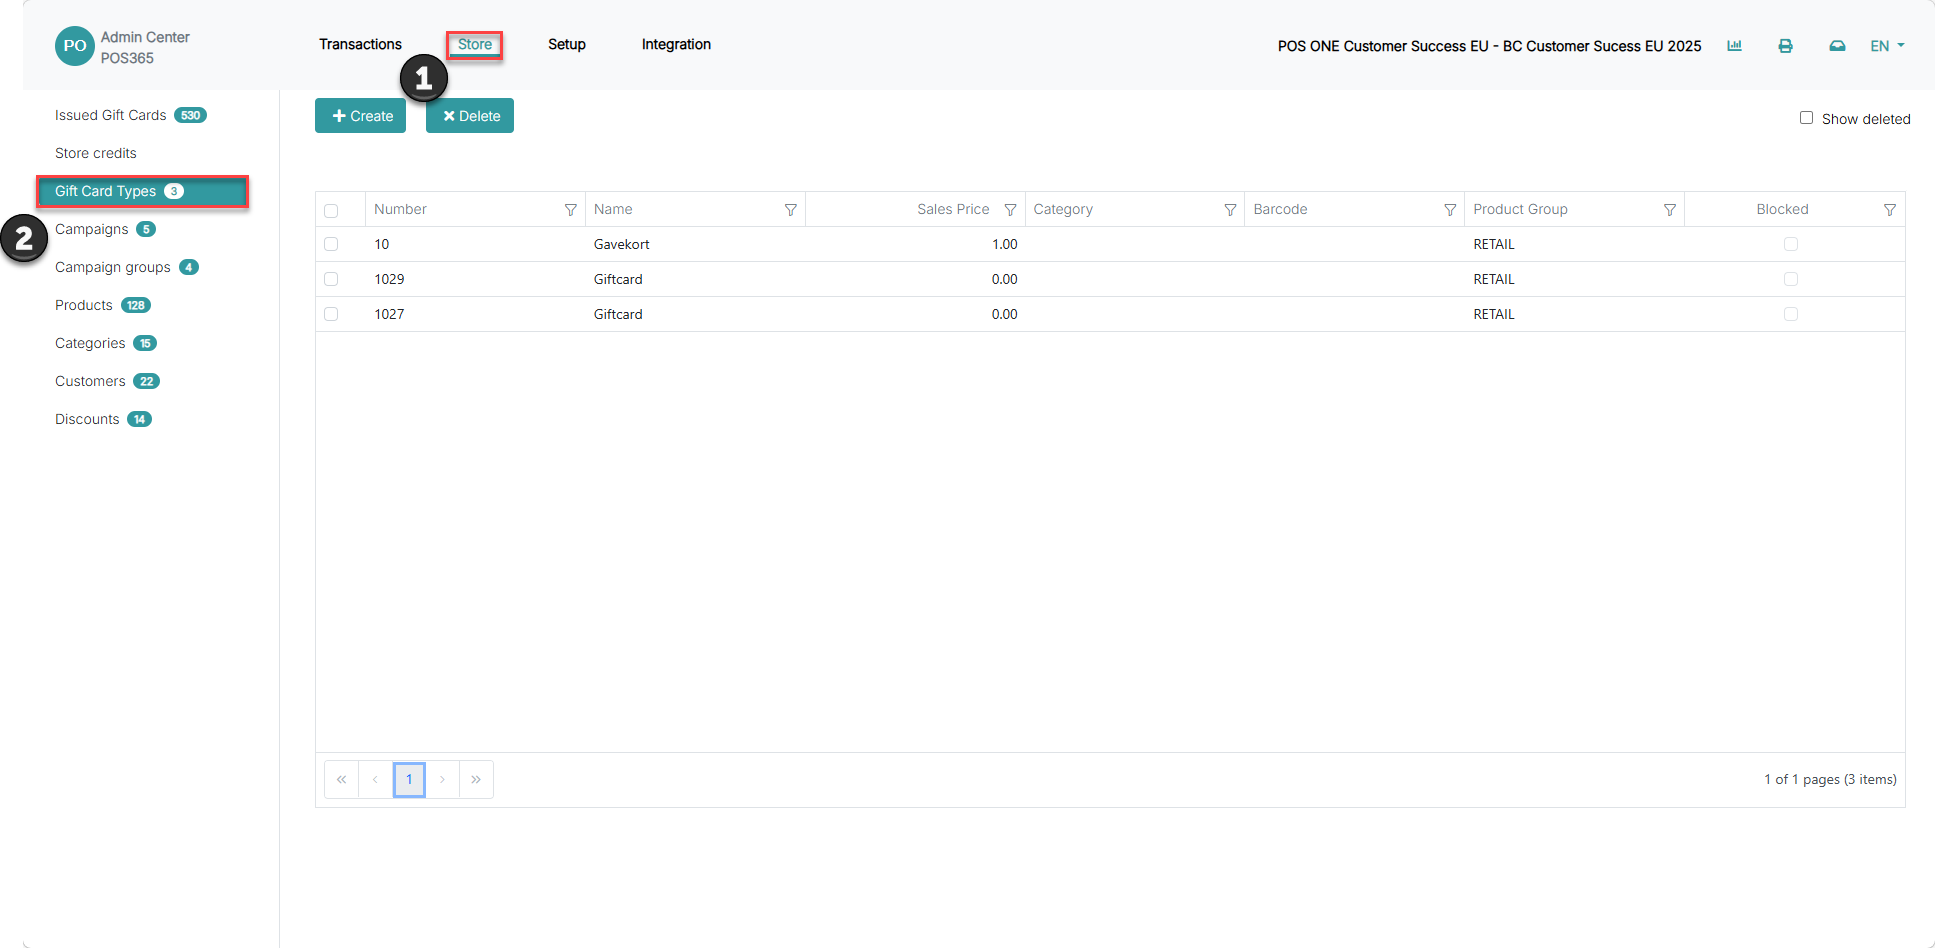Viewport: 1935px width, 948px height.
Task: Click the POS ONE Customer Success EU title
Action: 1489,46
